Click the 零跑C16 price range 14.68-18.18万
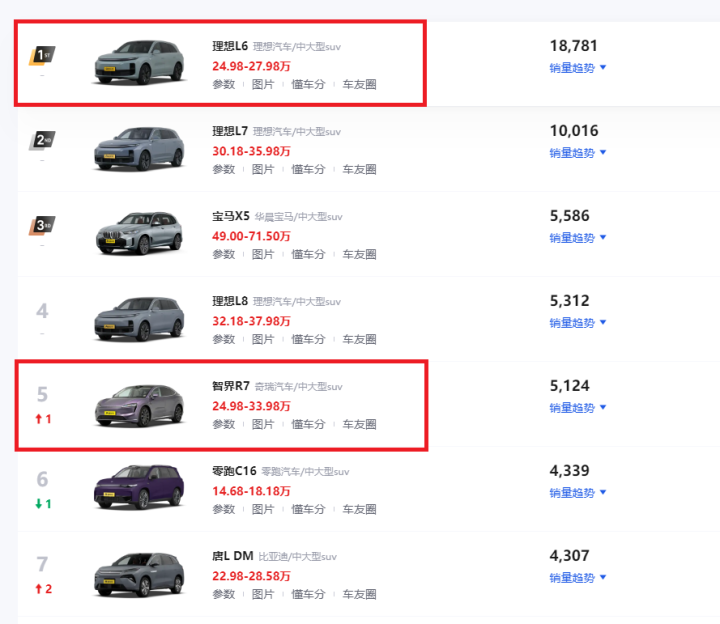 [251, 491]
